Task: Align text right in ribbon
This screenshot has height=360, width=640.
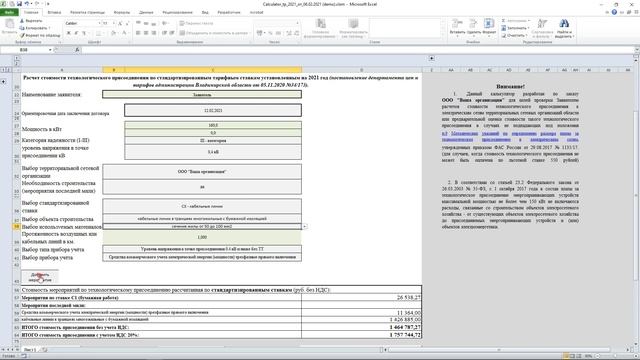Action: click(x=154, y=33)
